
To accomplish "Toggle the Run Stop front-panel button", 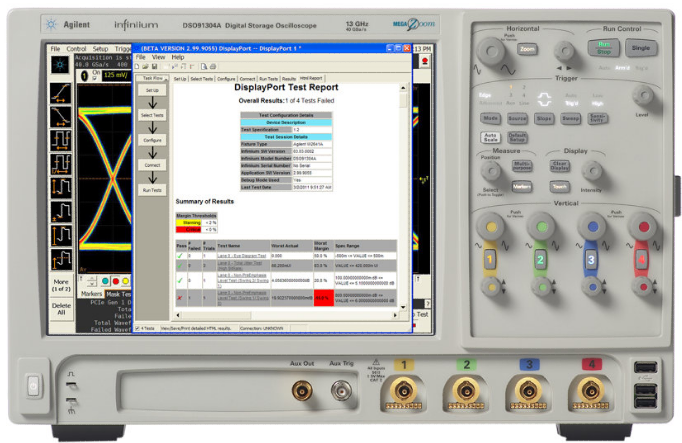I will (x=604, y=48).
